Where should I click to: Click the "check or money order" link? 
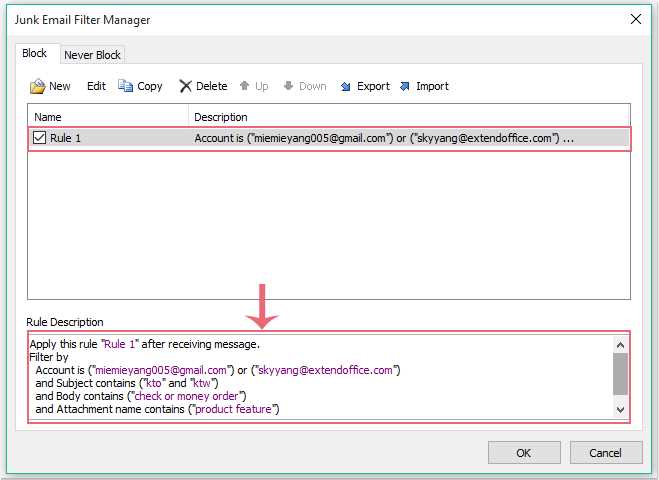coord(186,396)
